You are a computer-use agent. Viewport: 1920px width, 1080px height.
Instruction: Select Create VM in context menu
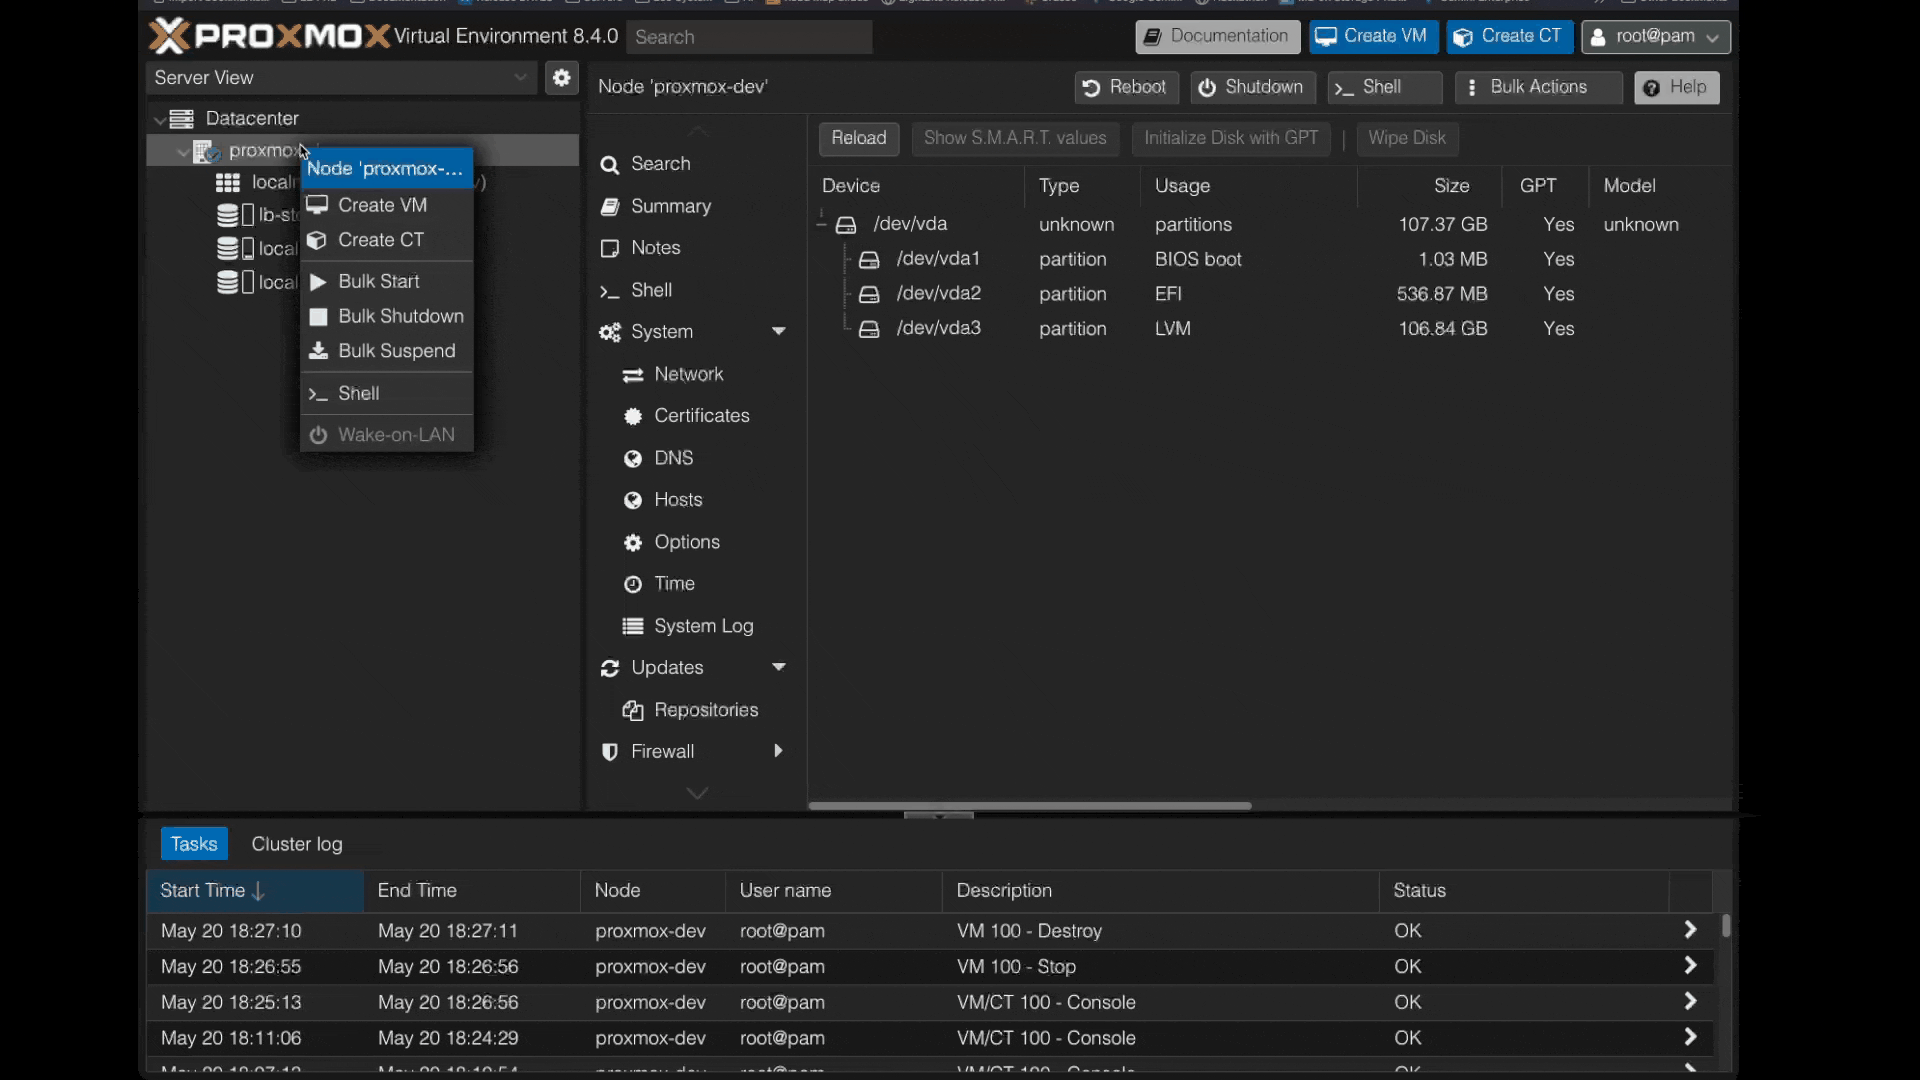pyautogui.click(x=386, y=205)
